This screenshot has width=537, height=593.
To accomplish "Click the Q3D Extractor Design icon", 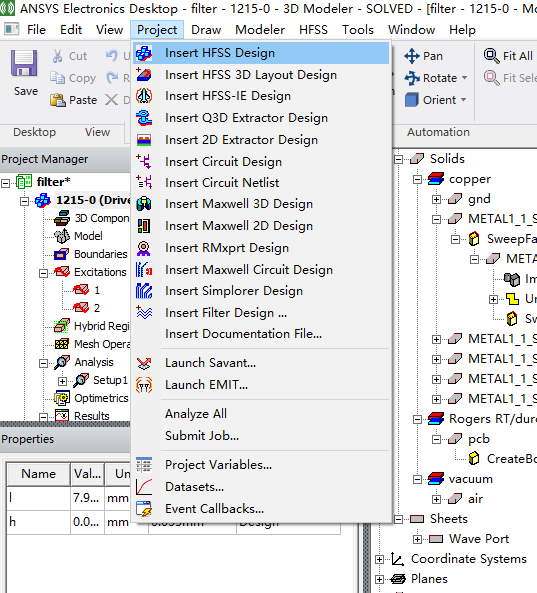I will pos(144,118).
